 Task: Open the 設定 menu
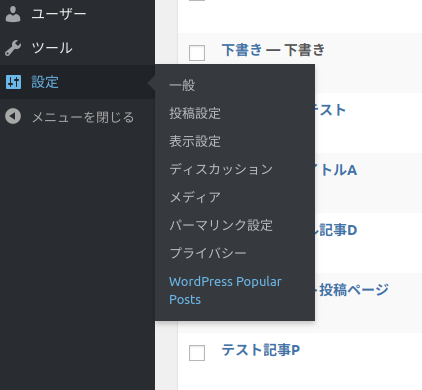77,82
